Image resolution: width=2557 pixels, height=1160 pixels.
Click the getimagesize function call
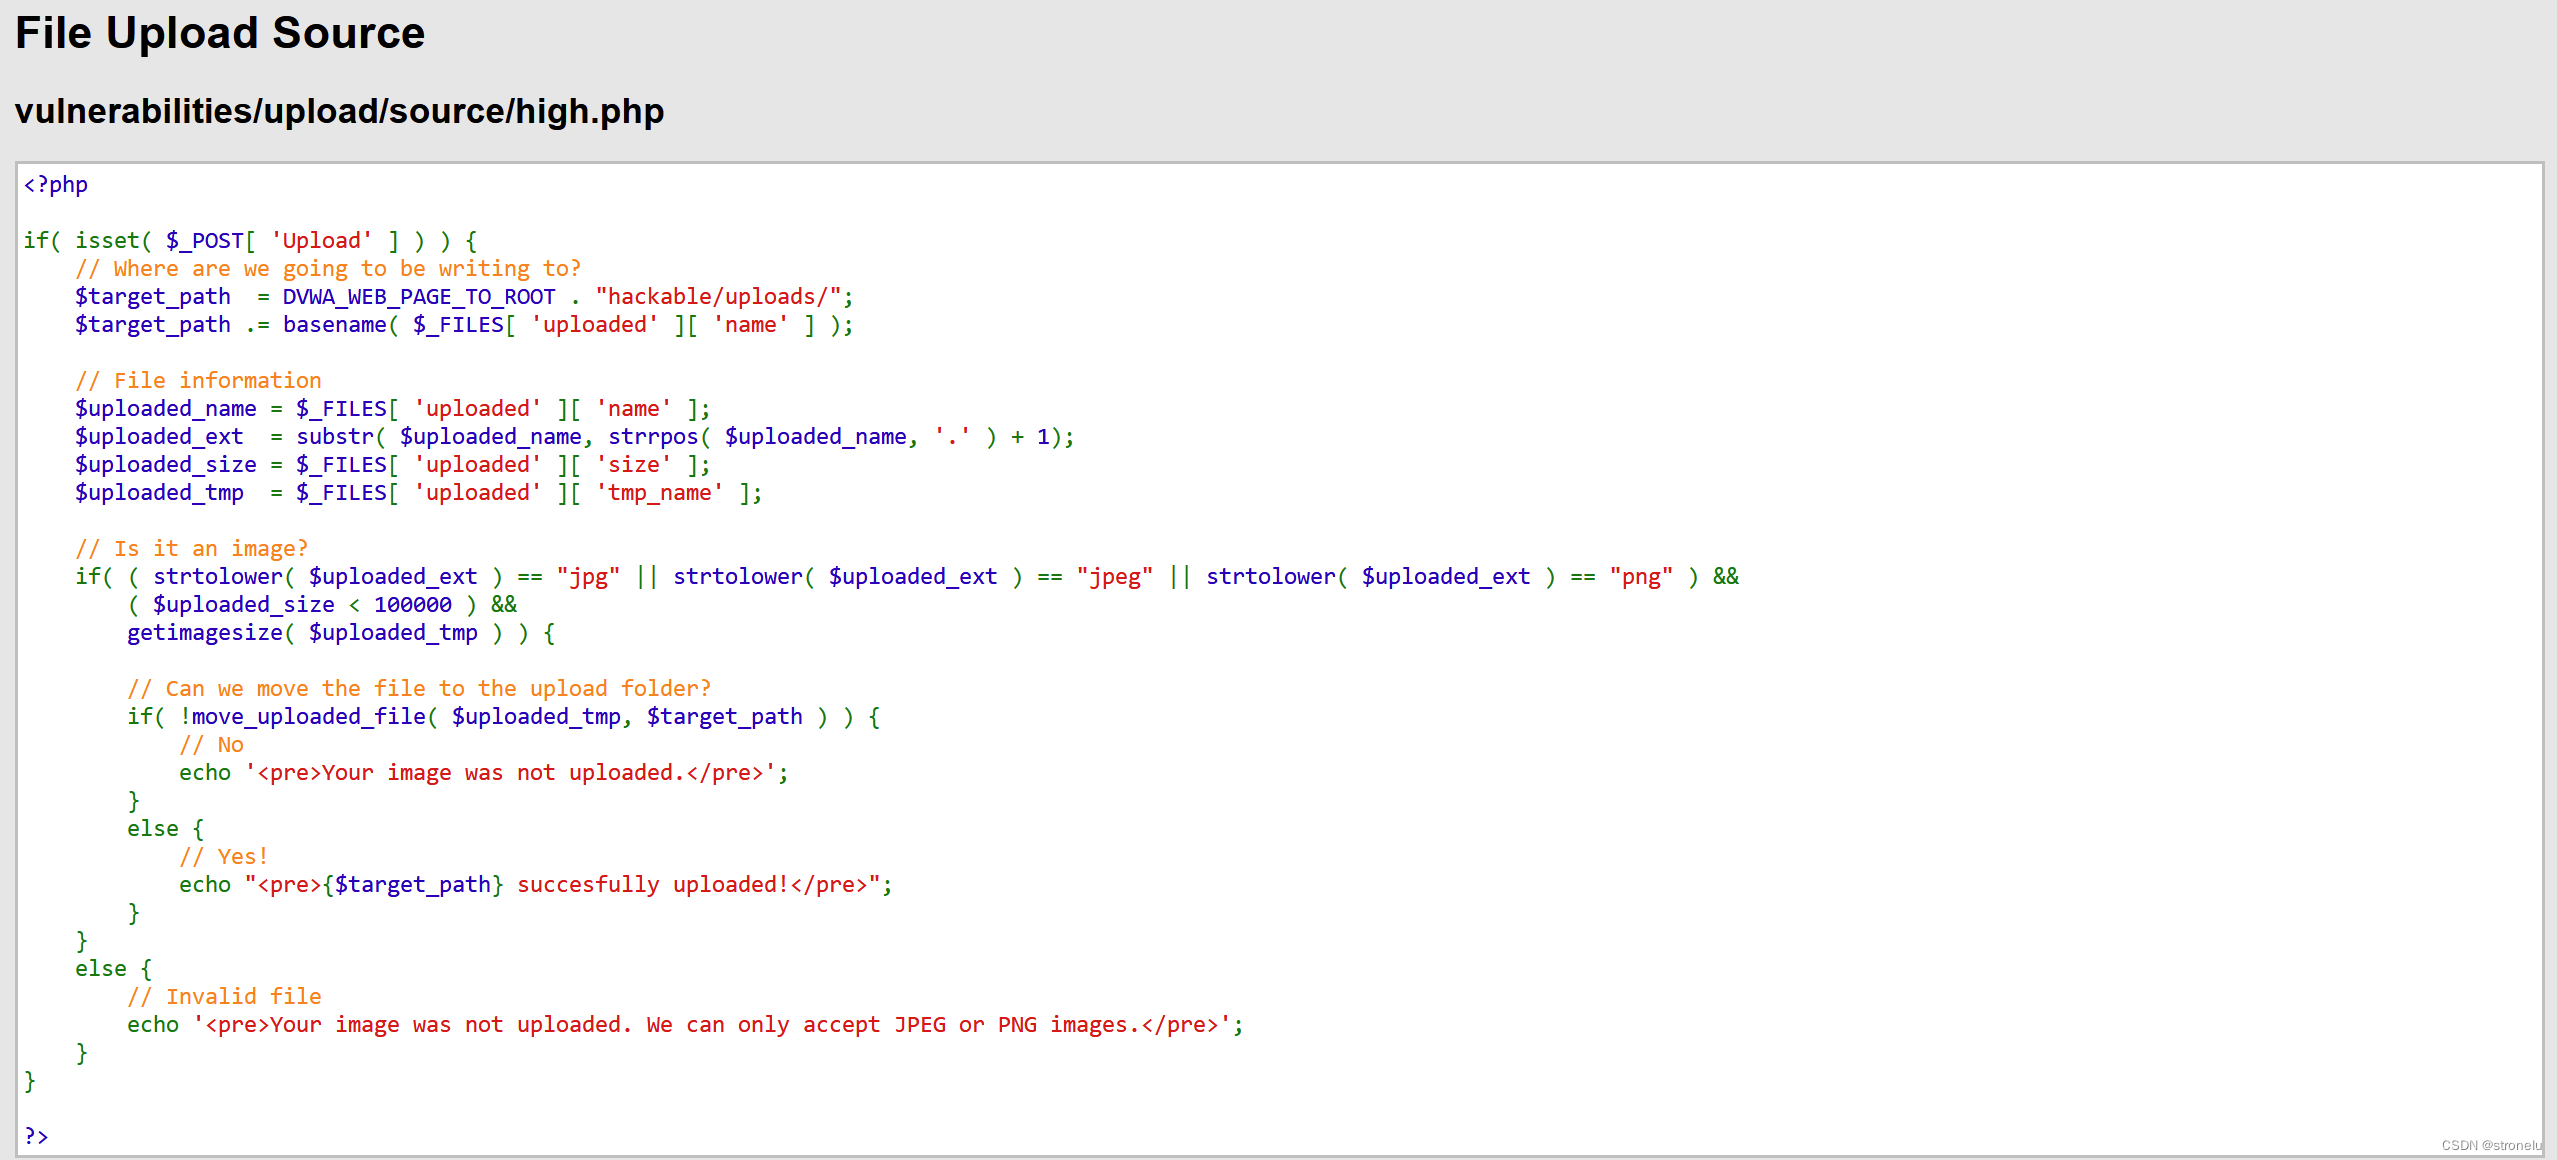(x=205, y=633)
